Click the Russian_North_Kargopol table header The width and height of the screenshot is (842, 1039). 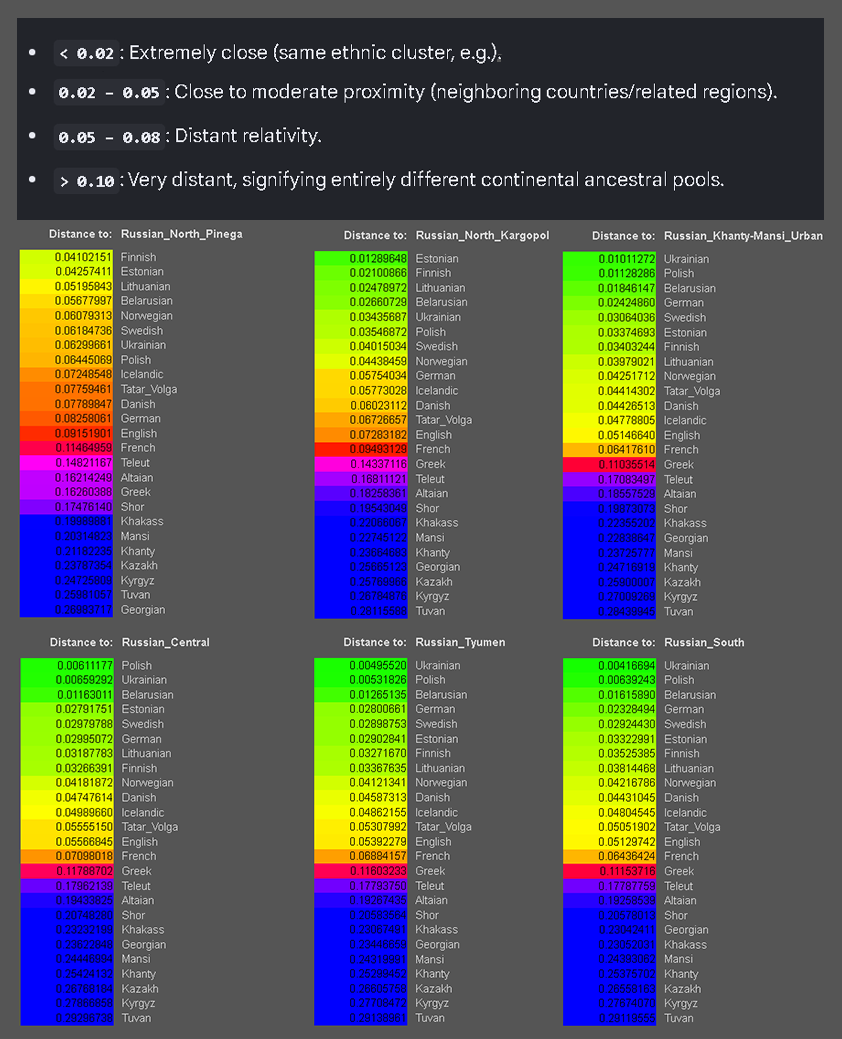click(x=482, y=235)
